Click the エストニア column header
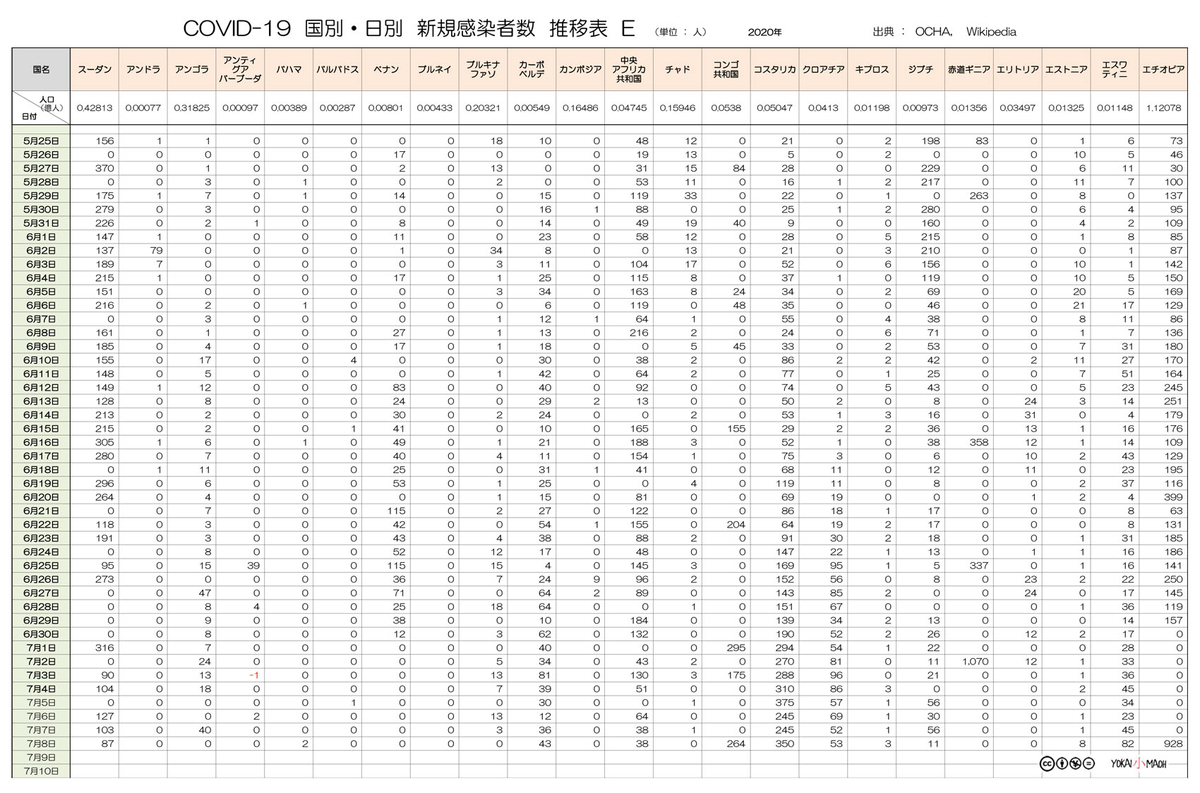This screenshot has width=1200, height=793. click(1065, 70)
